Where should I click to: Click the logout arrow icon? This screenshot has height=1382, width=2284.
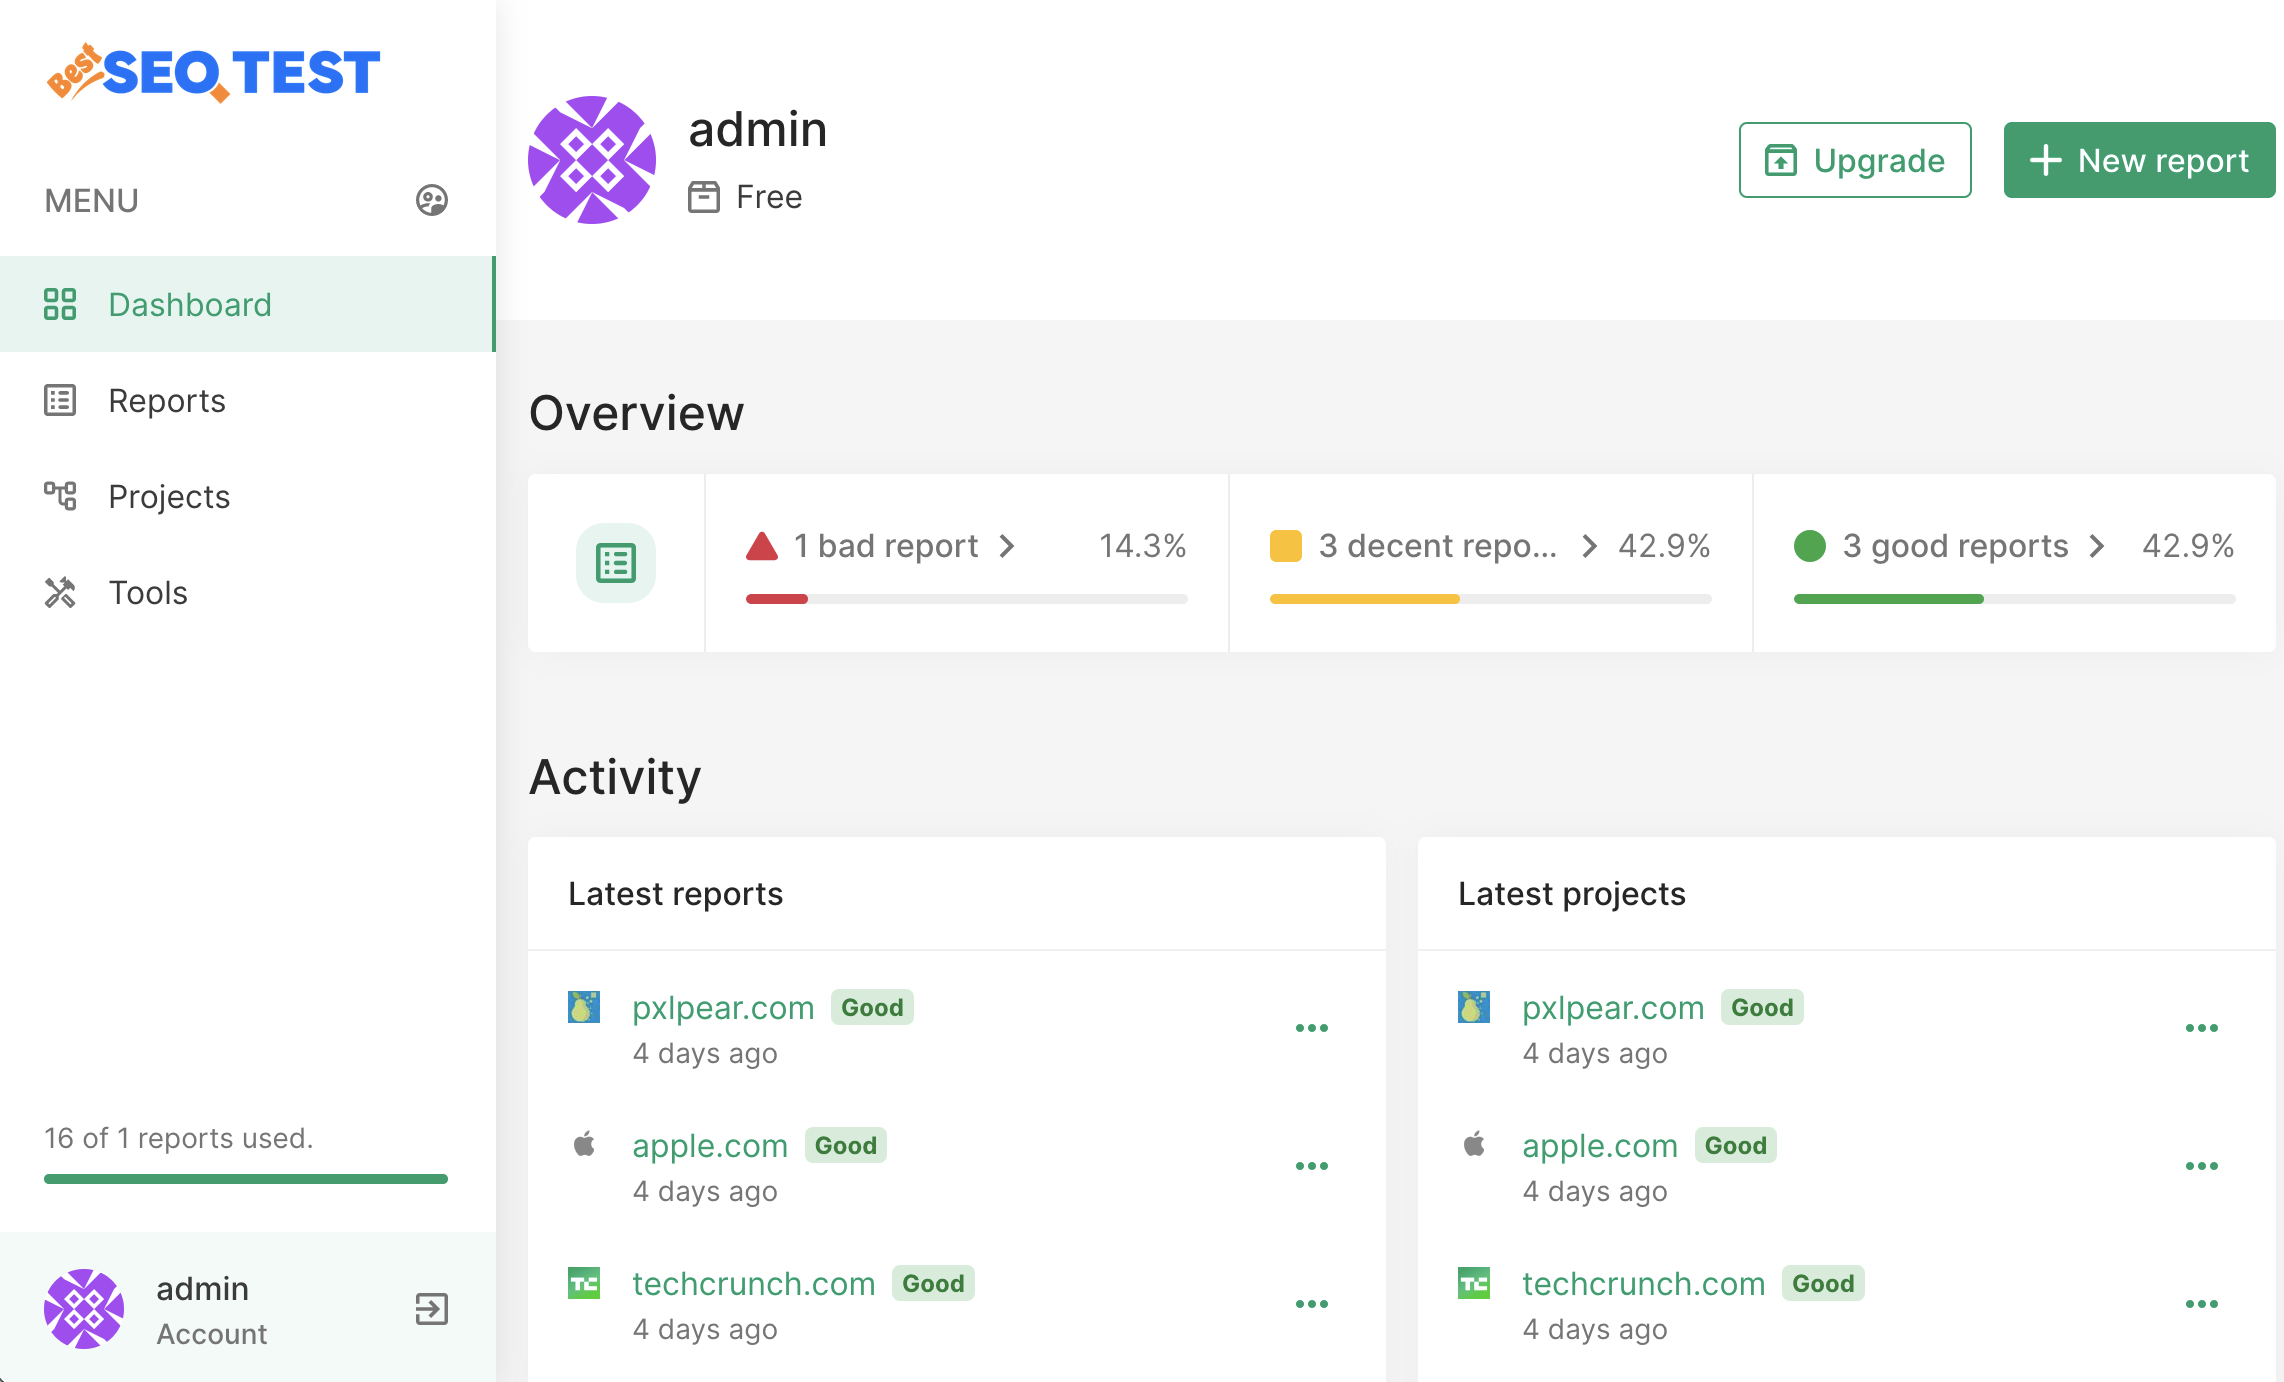click(431, 1309)
